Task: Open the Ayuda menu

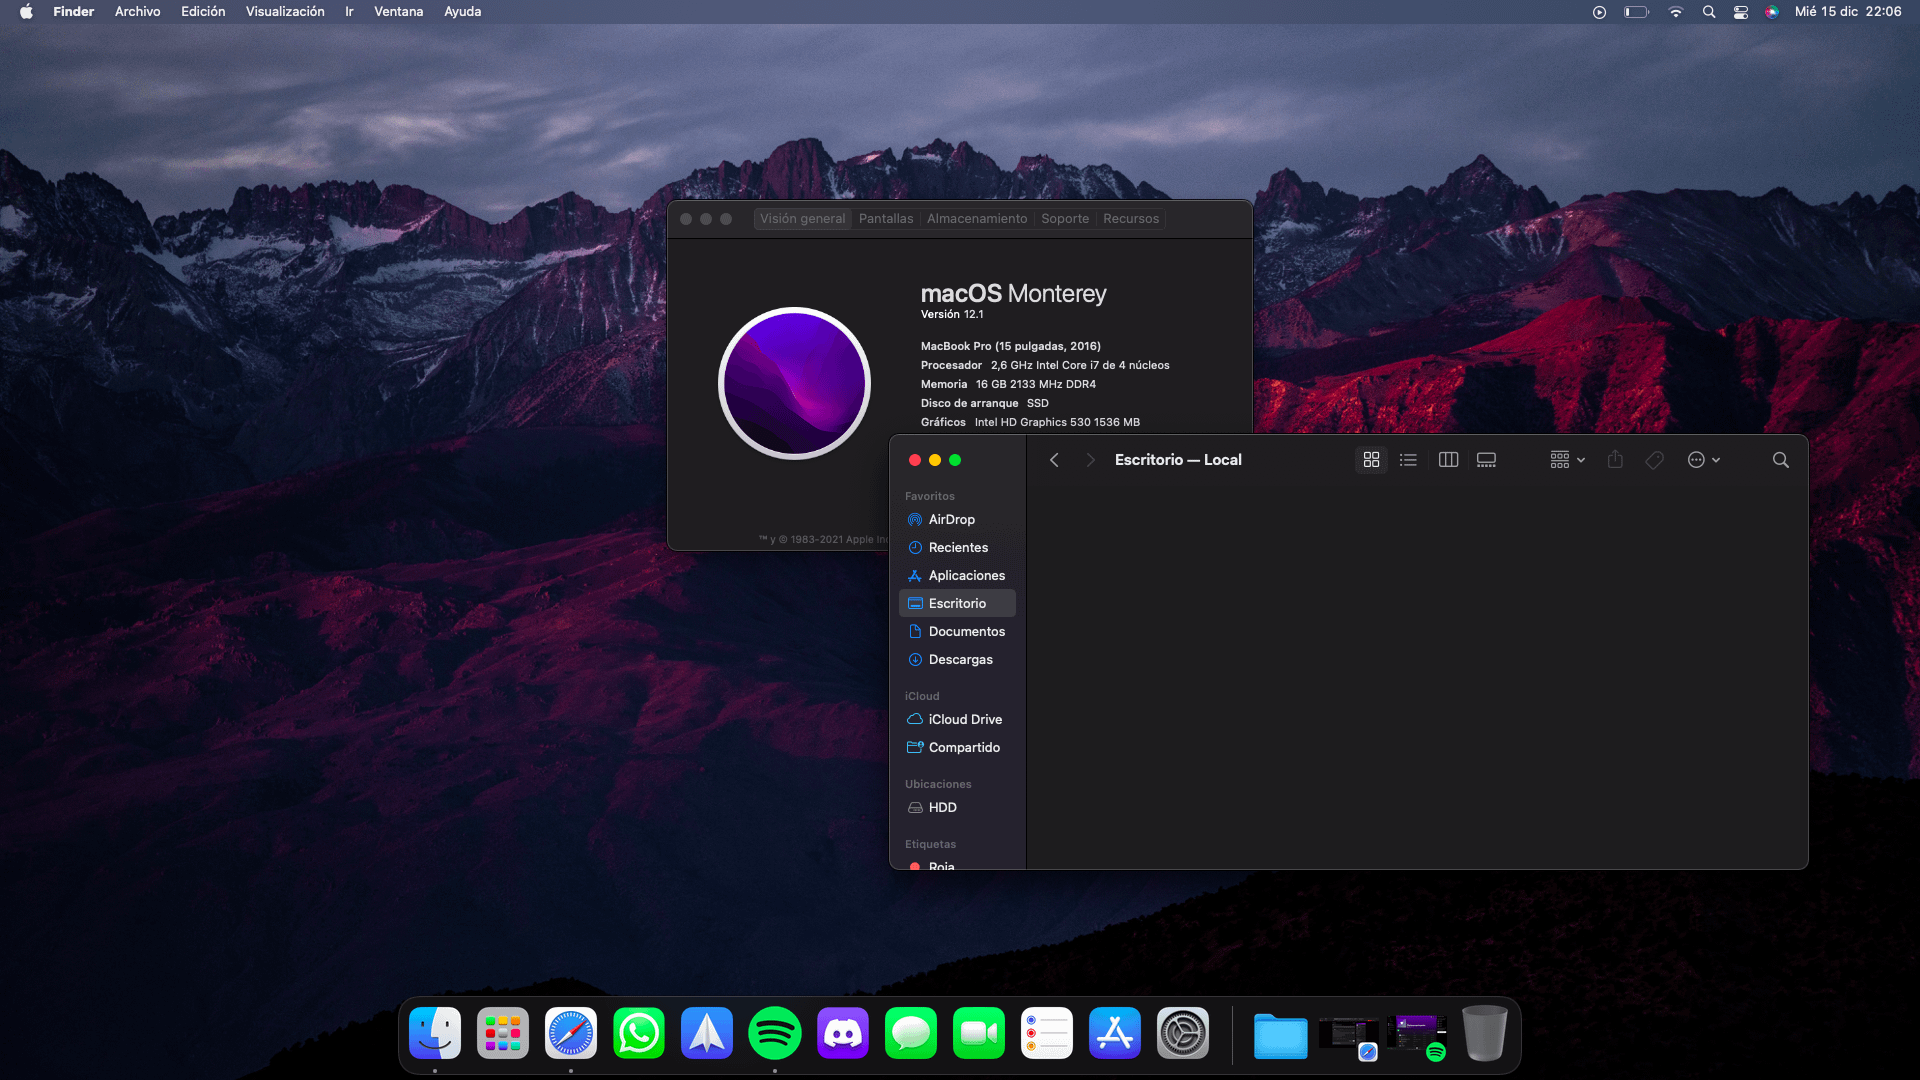Action: click(462, 12)
